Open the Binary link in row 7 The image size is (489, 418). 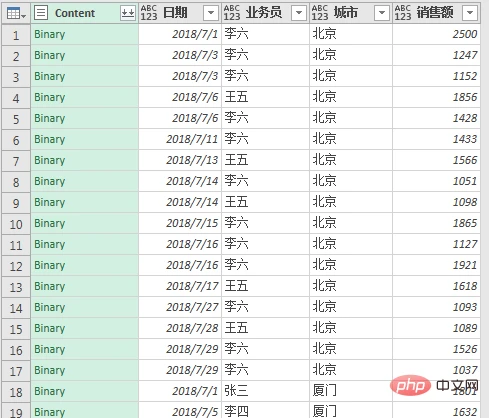tap(50, 160)
